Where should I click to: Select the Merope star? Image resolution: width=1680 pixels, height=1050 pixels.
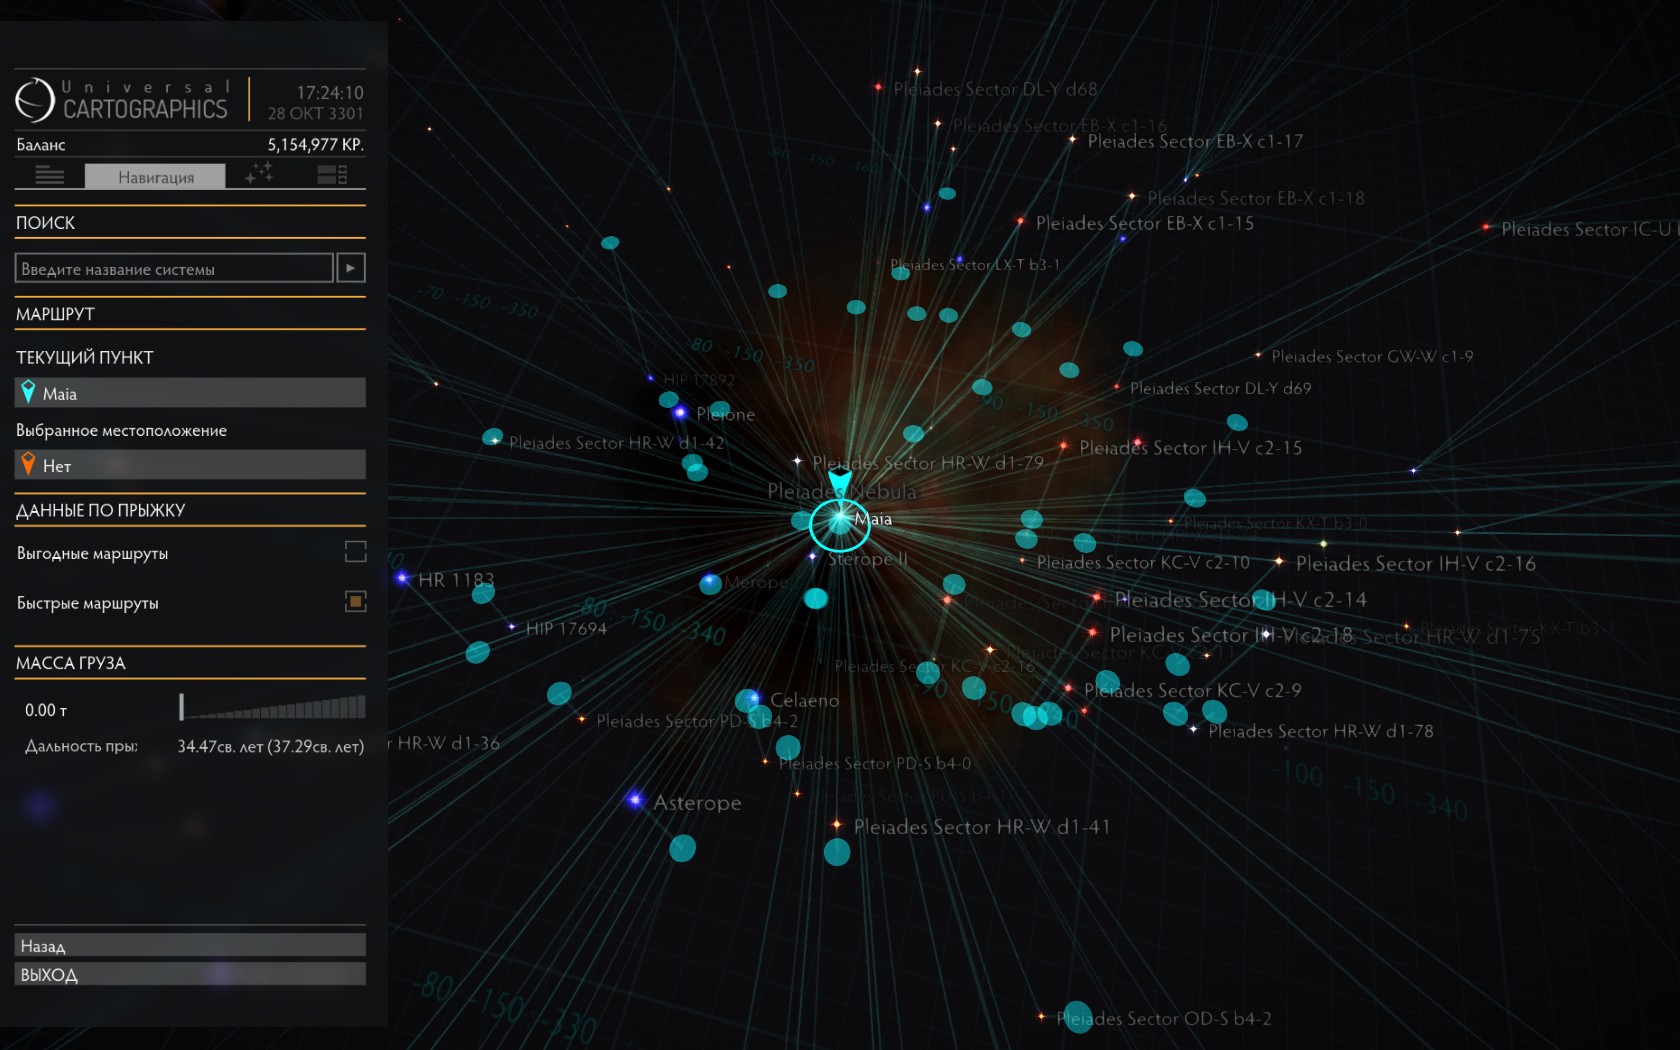click(x=710, y=580)
